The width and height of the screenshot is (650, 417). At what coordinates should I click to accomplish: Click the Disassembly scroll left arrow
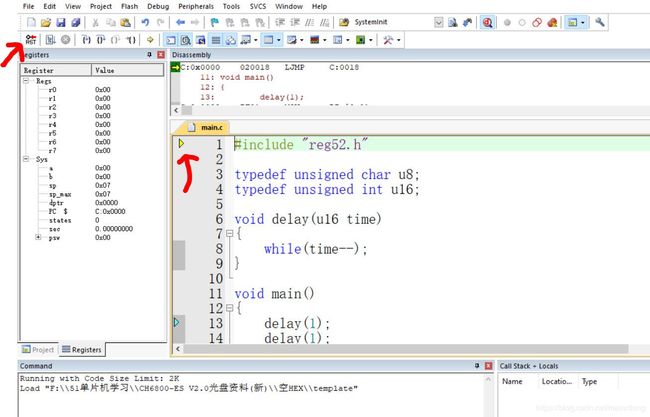point(176,110)
